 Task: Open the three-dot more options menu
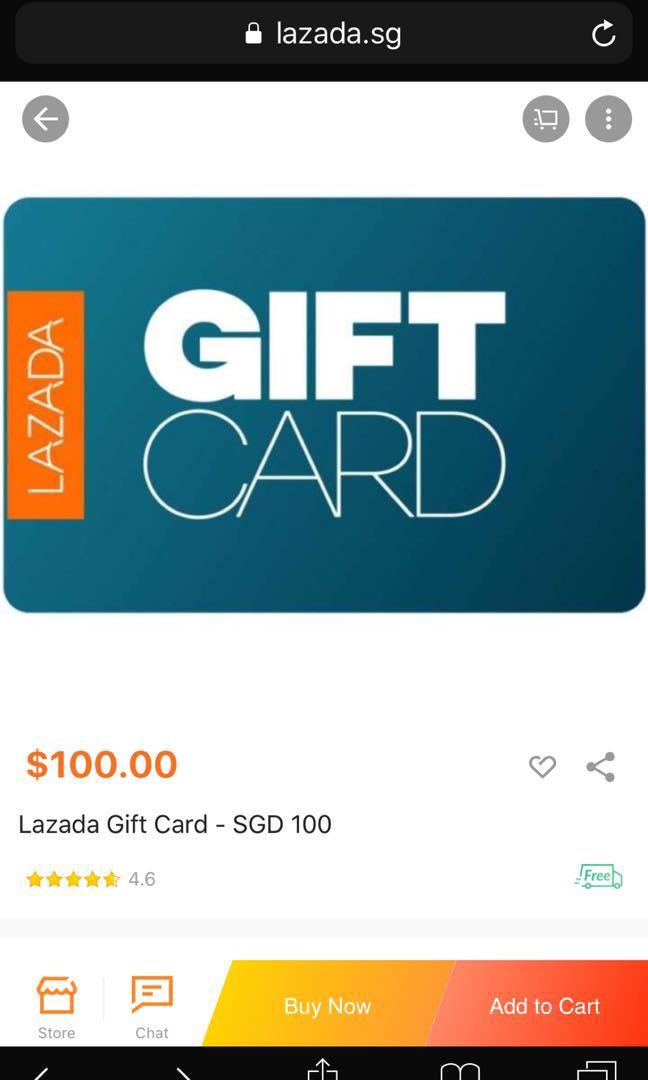[609, 119]
